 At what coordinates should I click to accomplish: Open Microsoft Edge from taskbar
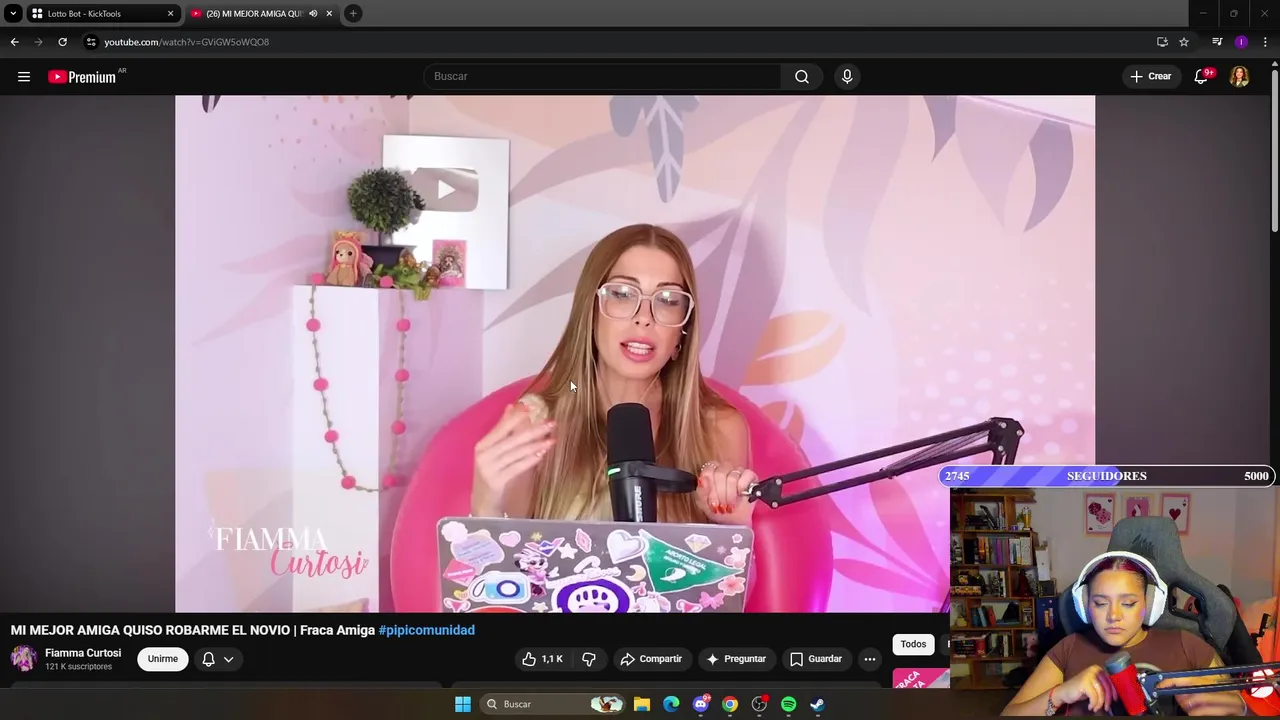point(671,704)
